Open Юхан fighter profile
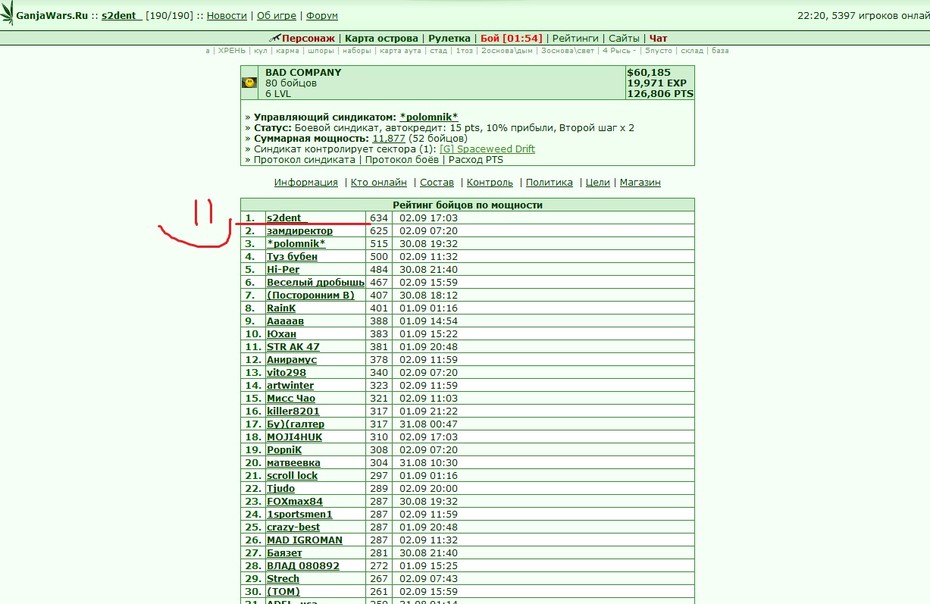Viewport: 930px width, 604px height. pos(281,334)
